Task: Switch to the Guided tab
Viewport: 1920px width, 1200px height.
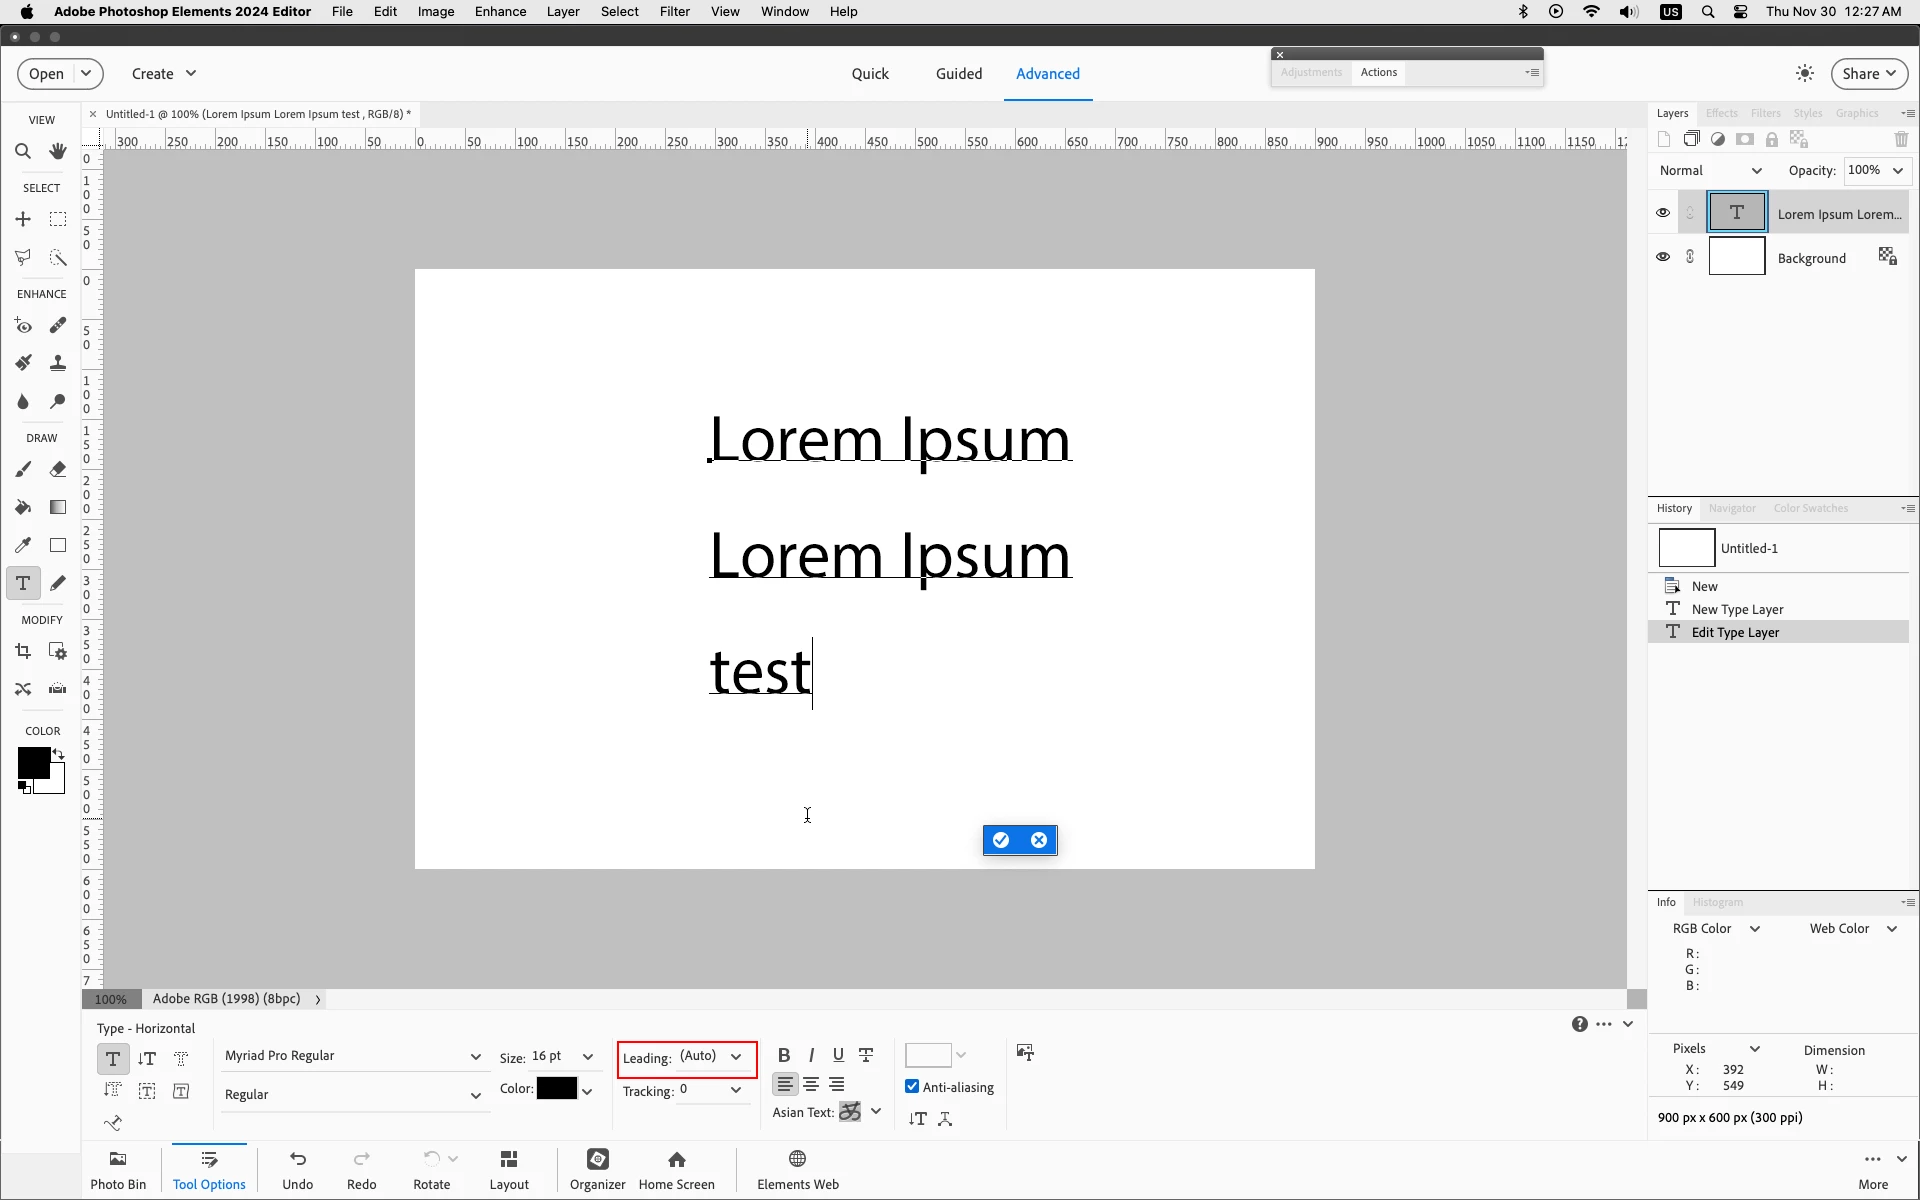Action: click(958, 74)
